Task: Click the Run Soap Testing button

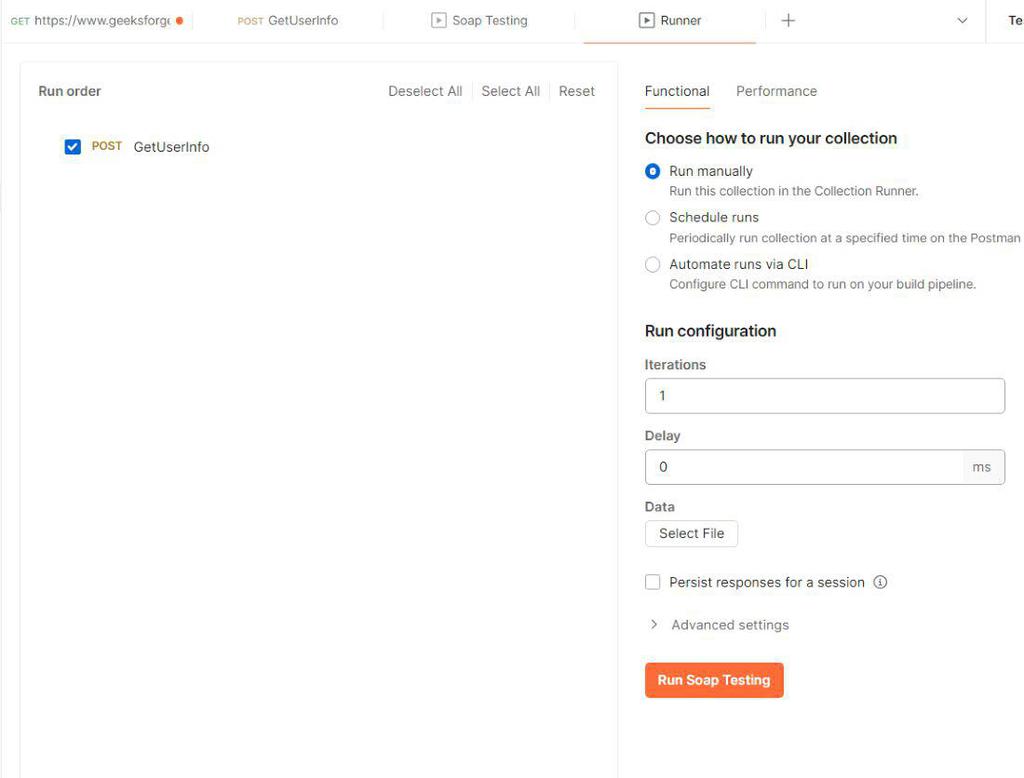Action: pyautogui.click(x=714, y=680)
